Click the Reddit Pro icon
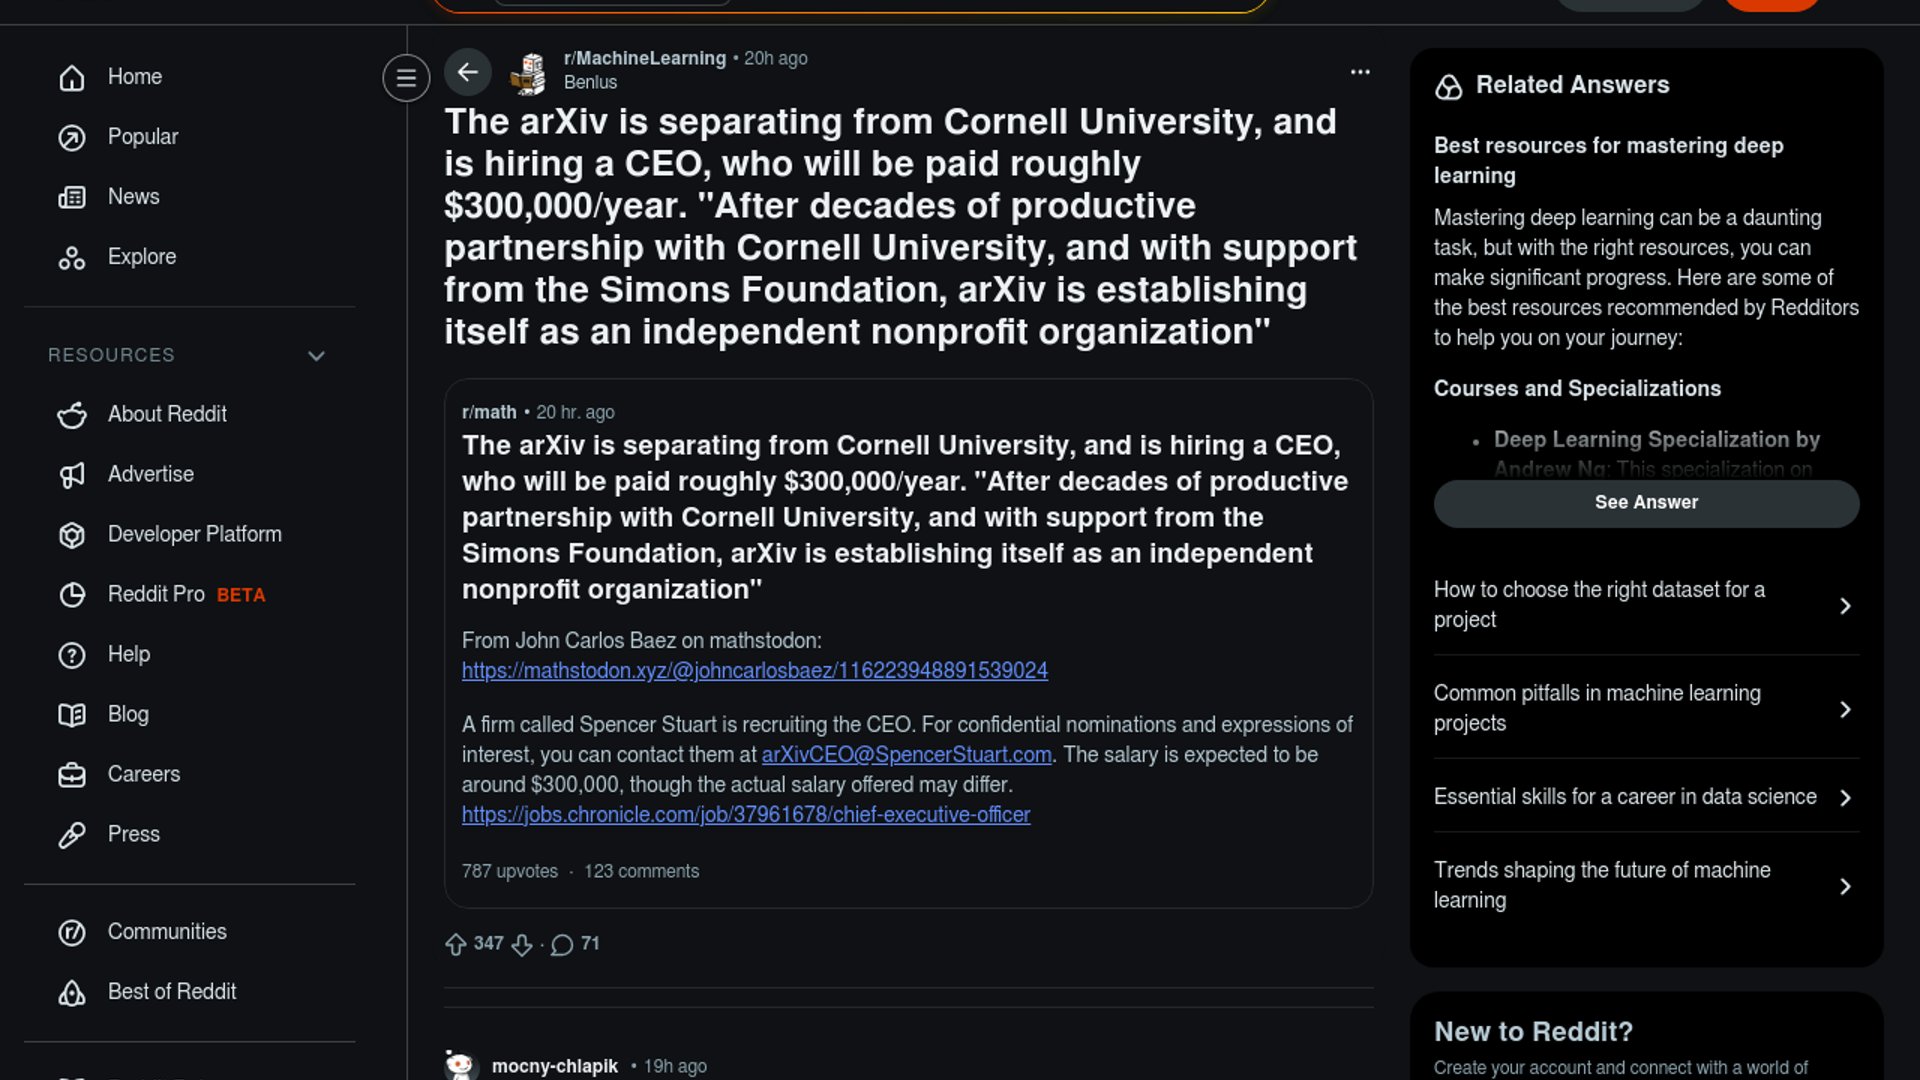The image size is (1920, 1080). pos(72,595)
